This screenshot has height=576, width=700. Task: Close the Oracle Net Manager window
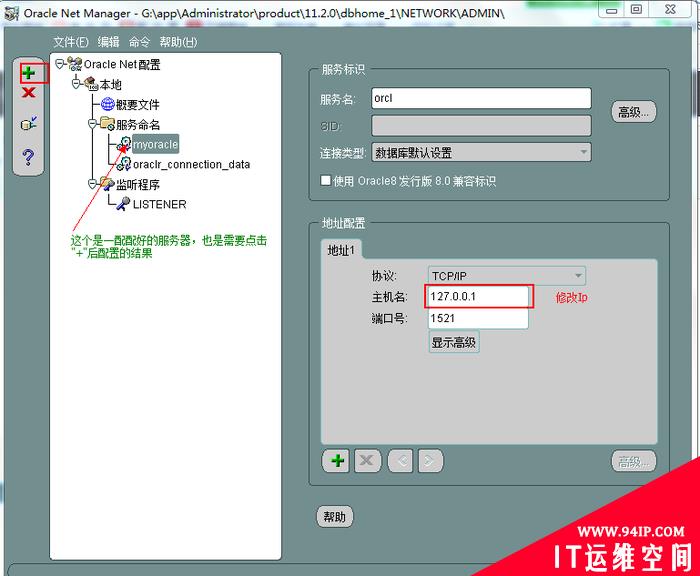click(x=670, y=9)
